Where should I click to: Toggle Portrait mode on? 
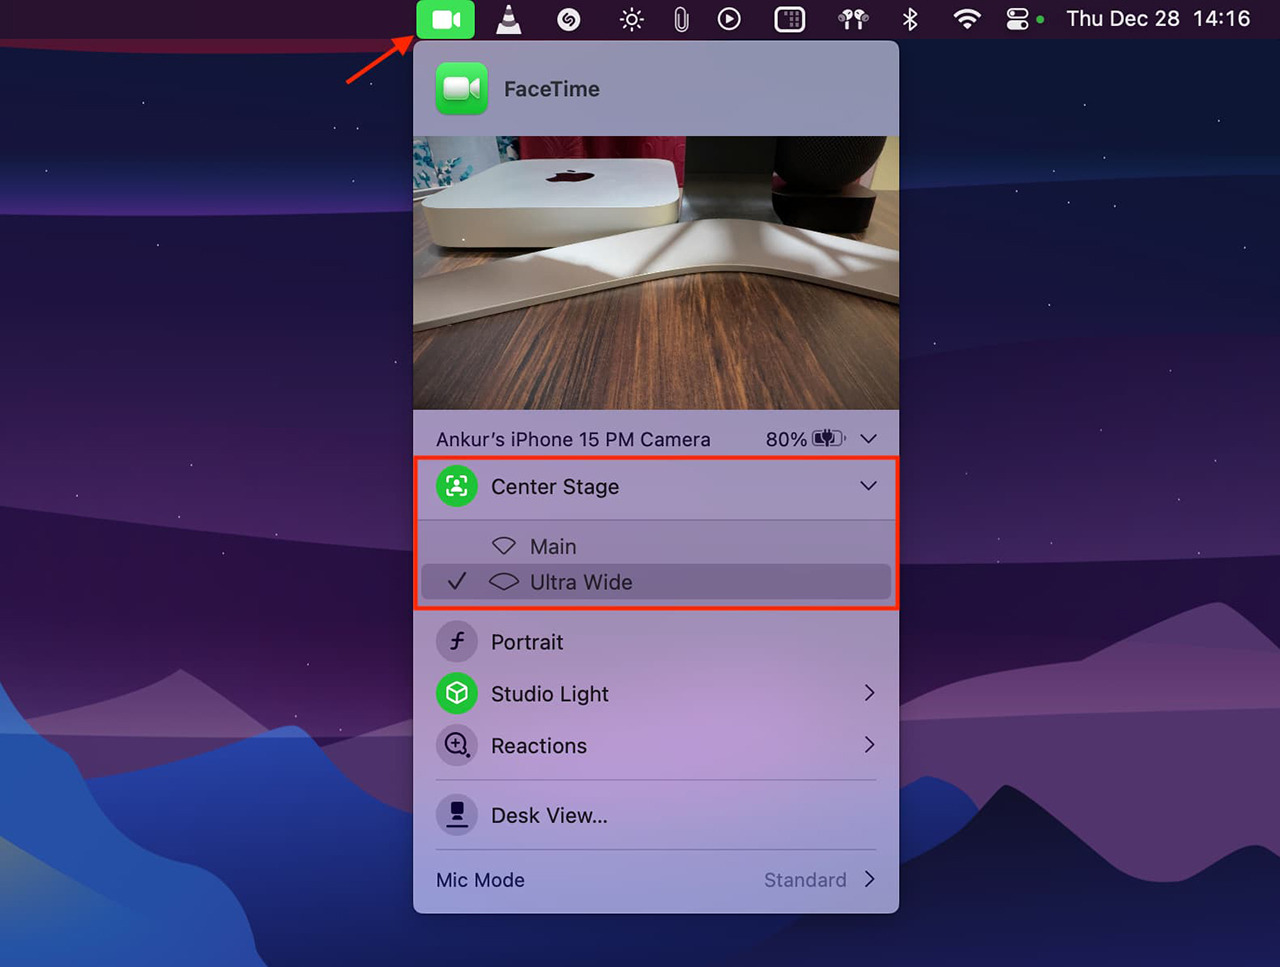click(457, 642)
